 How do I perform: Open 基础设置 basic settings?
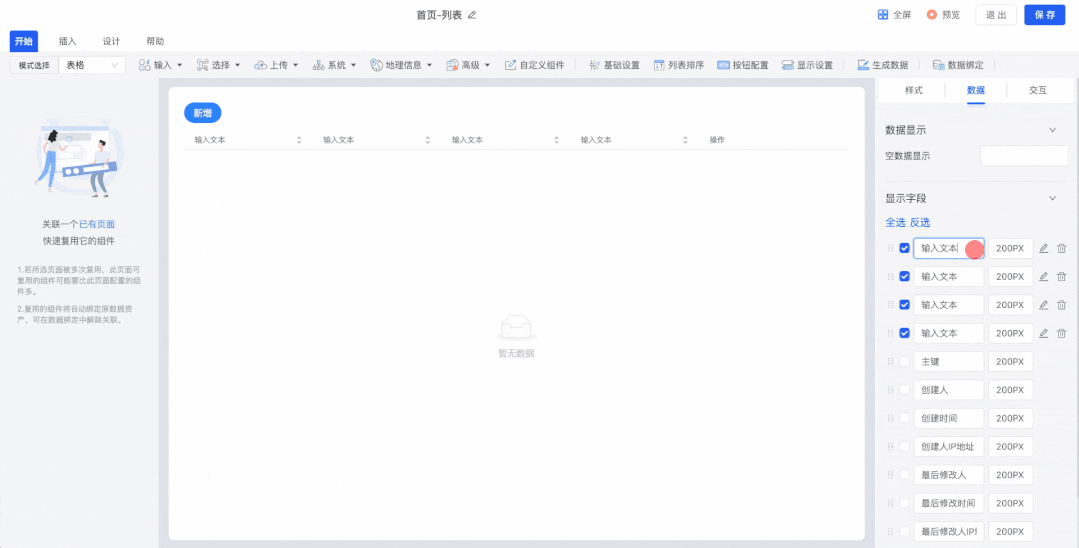(615, 65)
